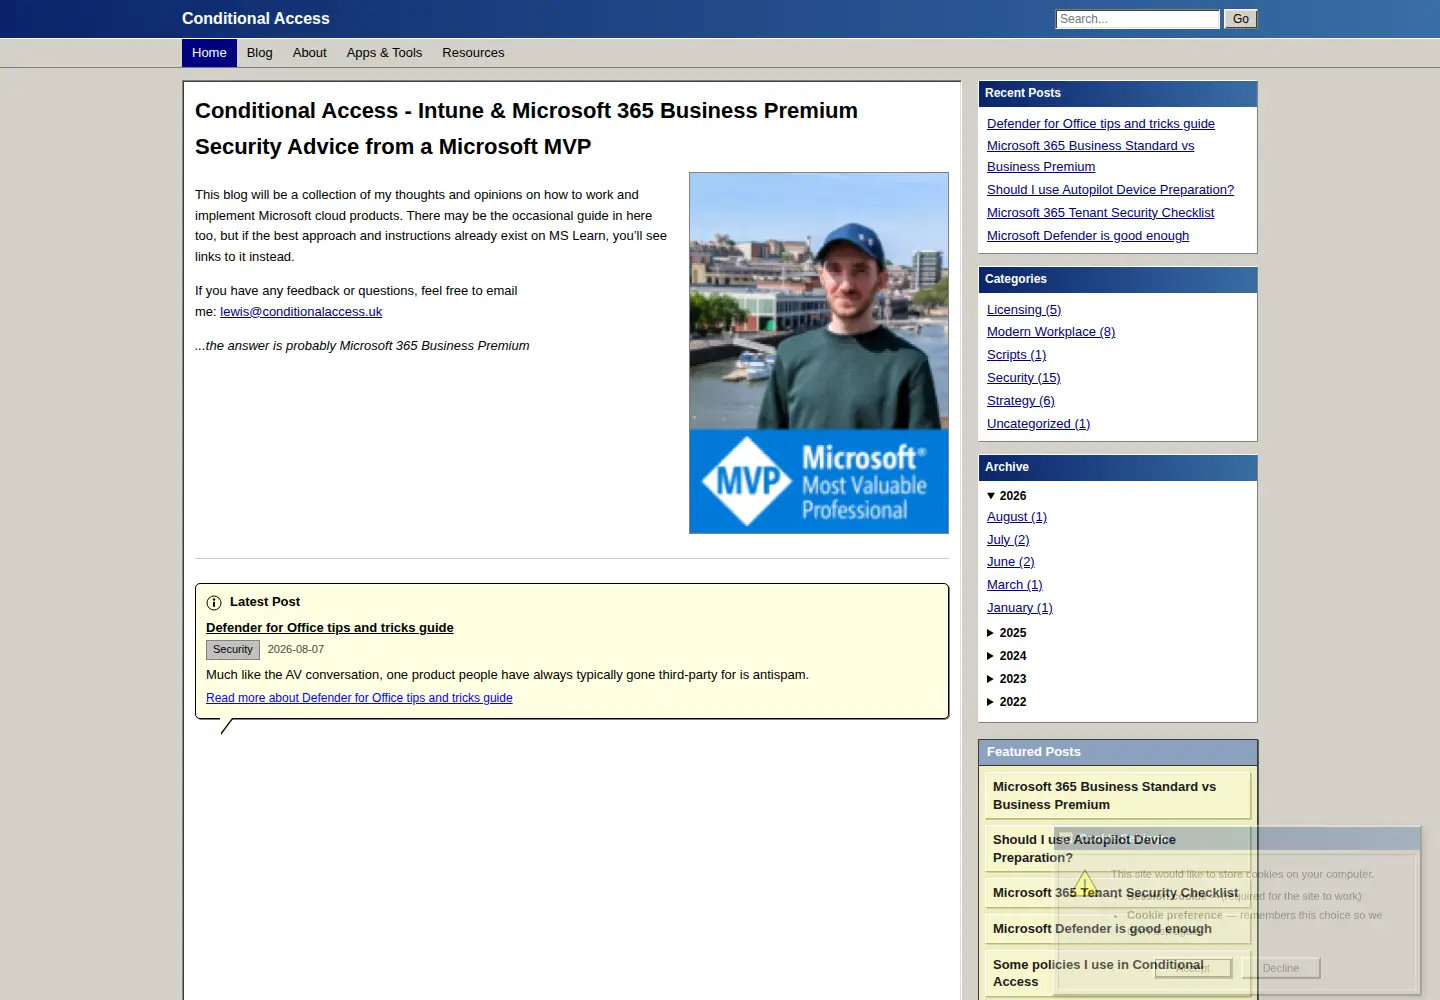Open Microsoft 365 Tenant Security Checklist recent post

[1100, 213]
